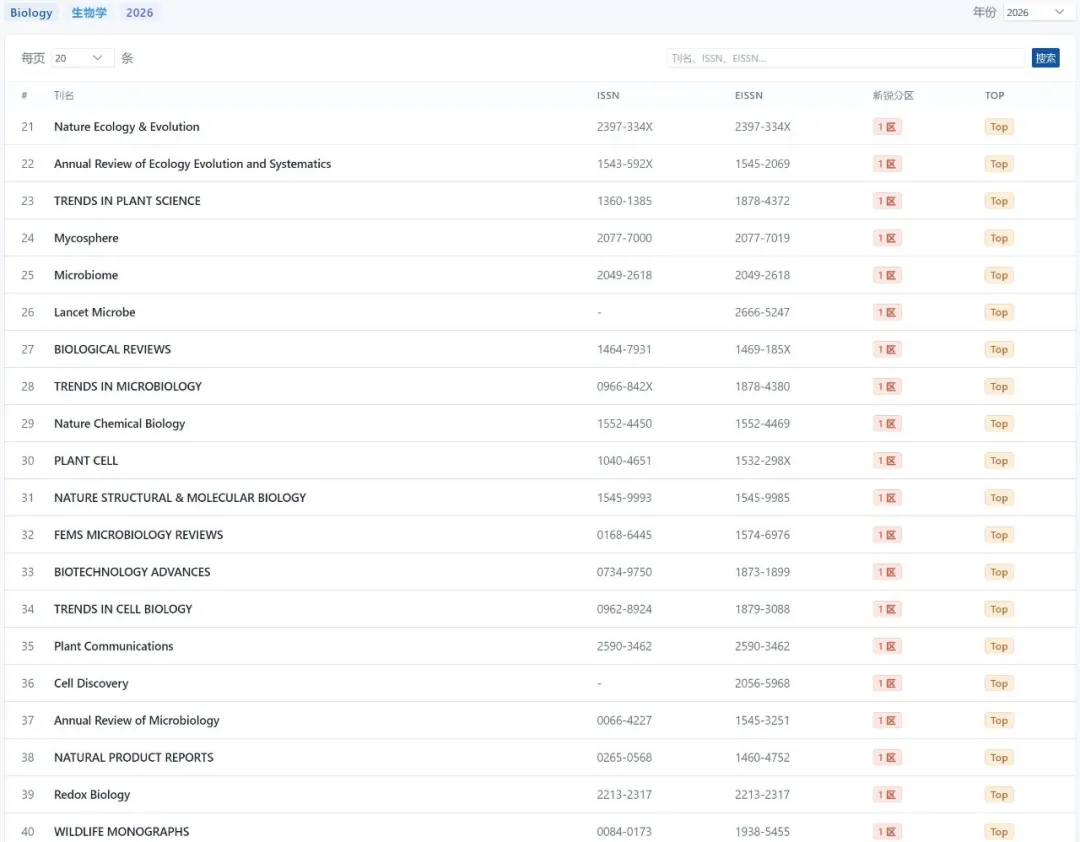Click the Top badge for Lancet Microbe
This screenshot has width=1080, height=842.
click(x=998, y=312)
